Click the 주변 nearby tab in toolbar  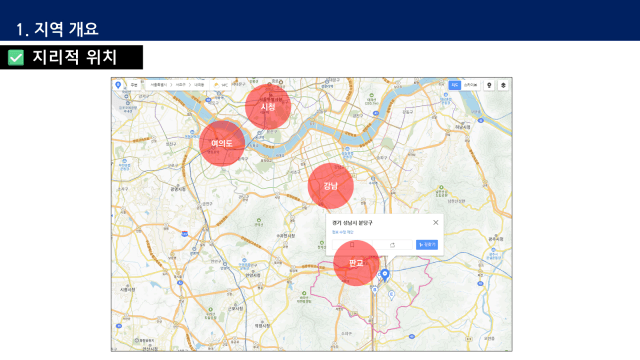click(x=134, y=85)
